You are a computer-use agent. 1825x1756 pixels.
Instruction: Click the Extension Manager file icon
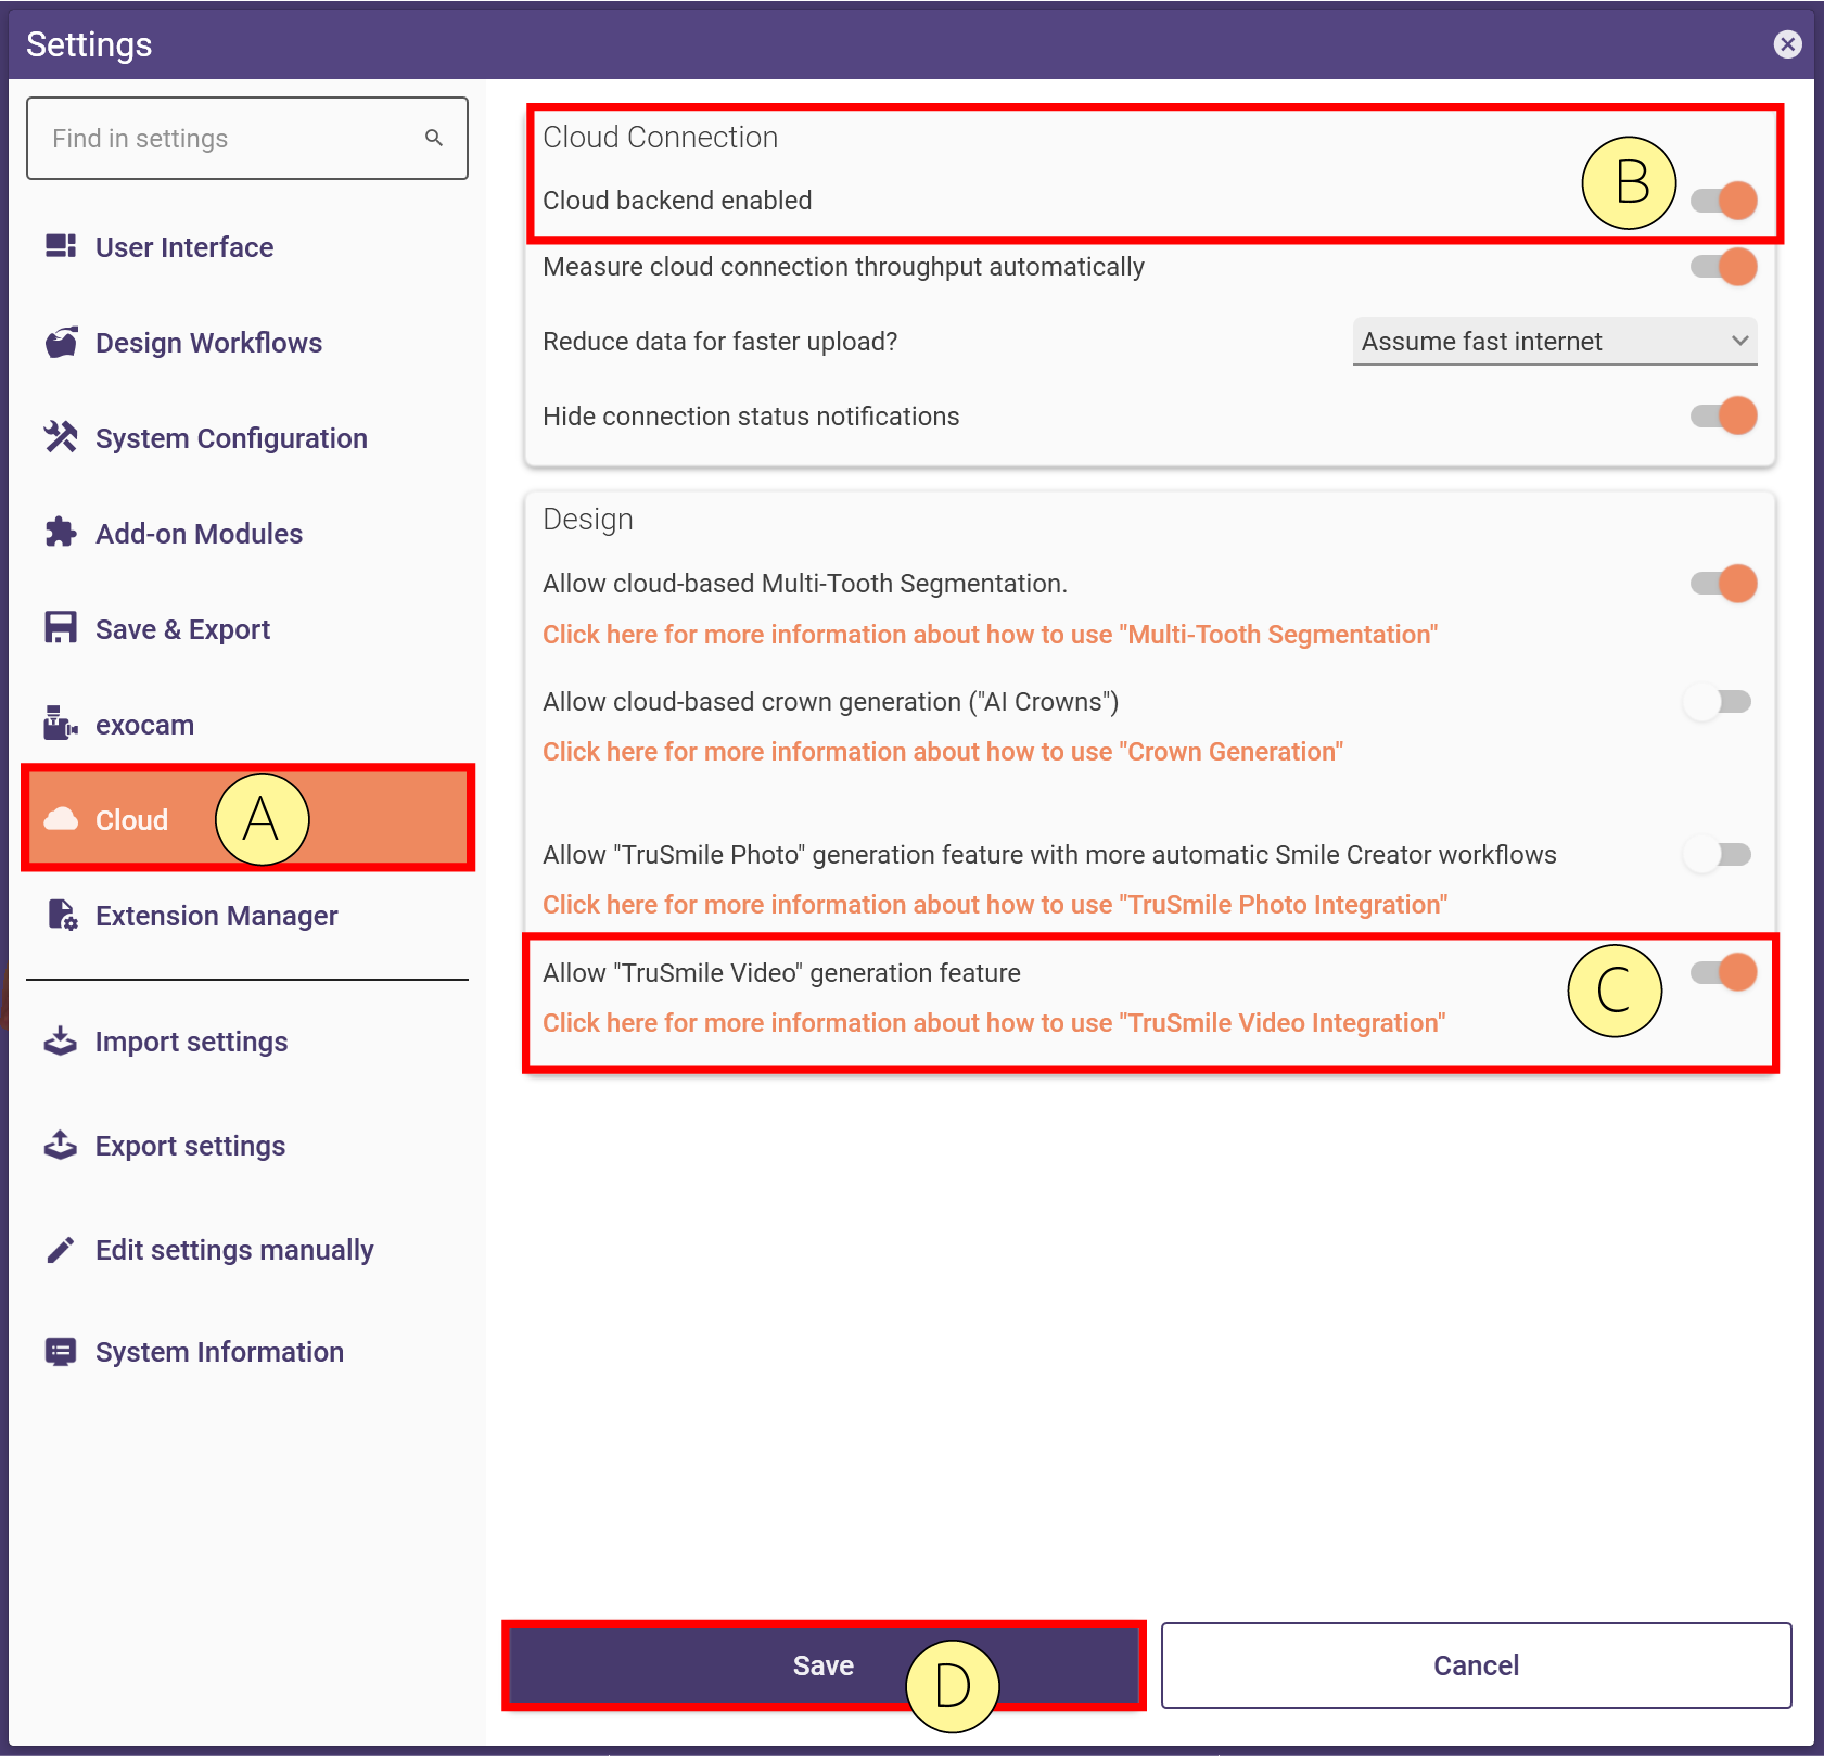tap(61, 914)
